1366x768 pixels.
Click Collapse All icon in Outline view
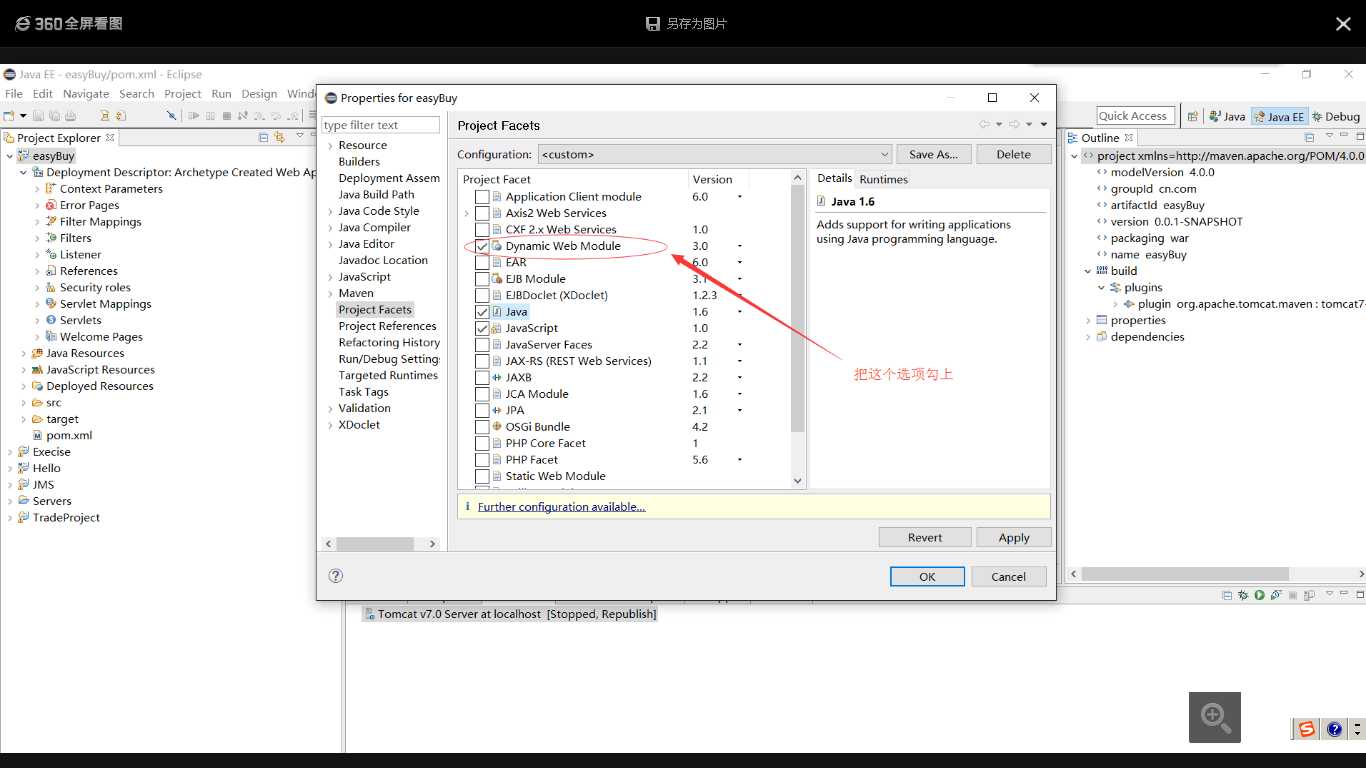tap(1309, 137)
